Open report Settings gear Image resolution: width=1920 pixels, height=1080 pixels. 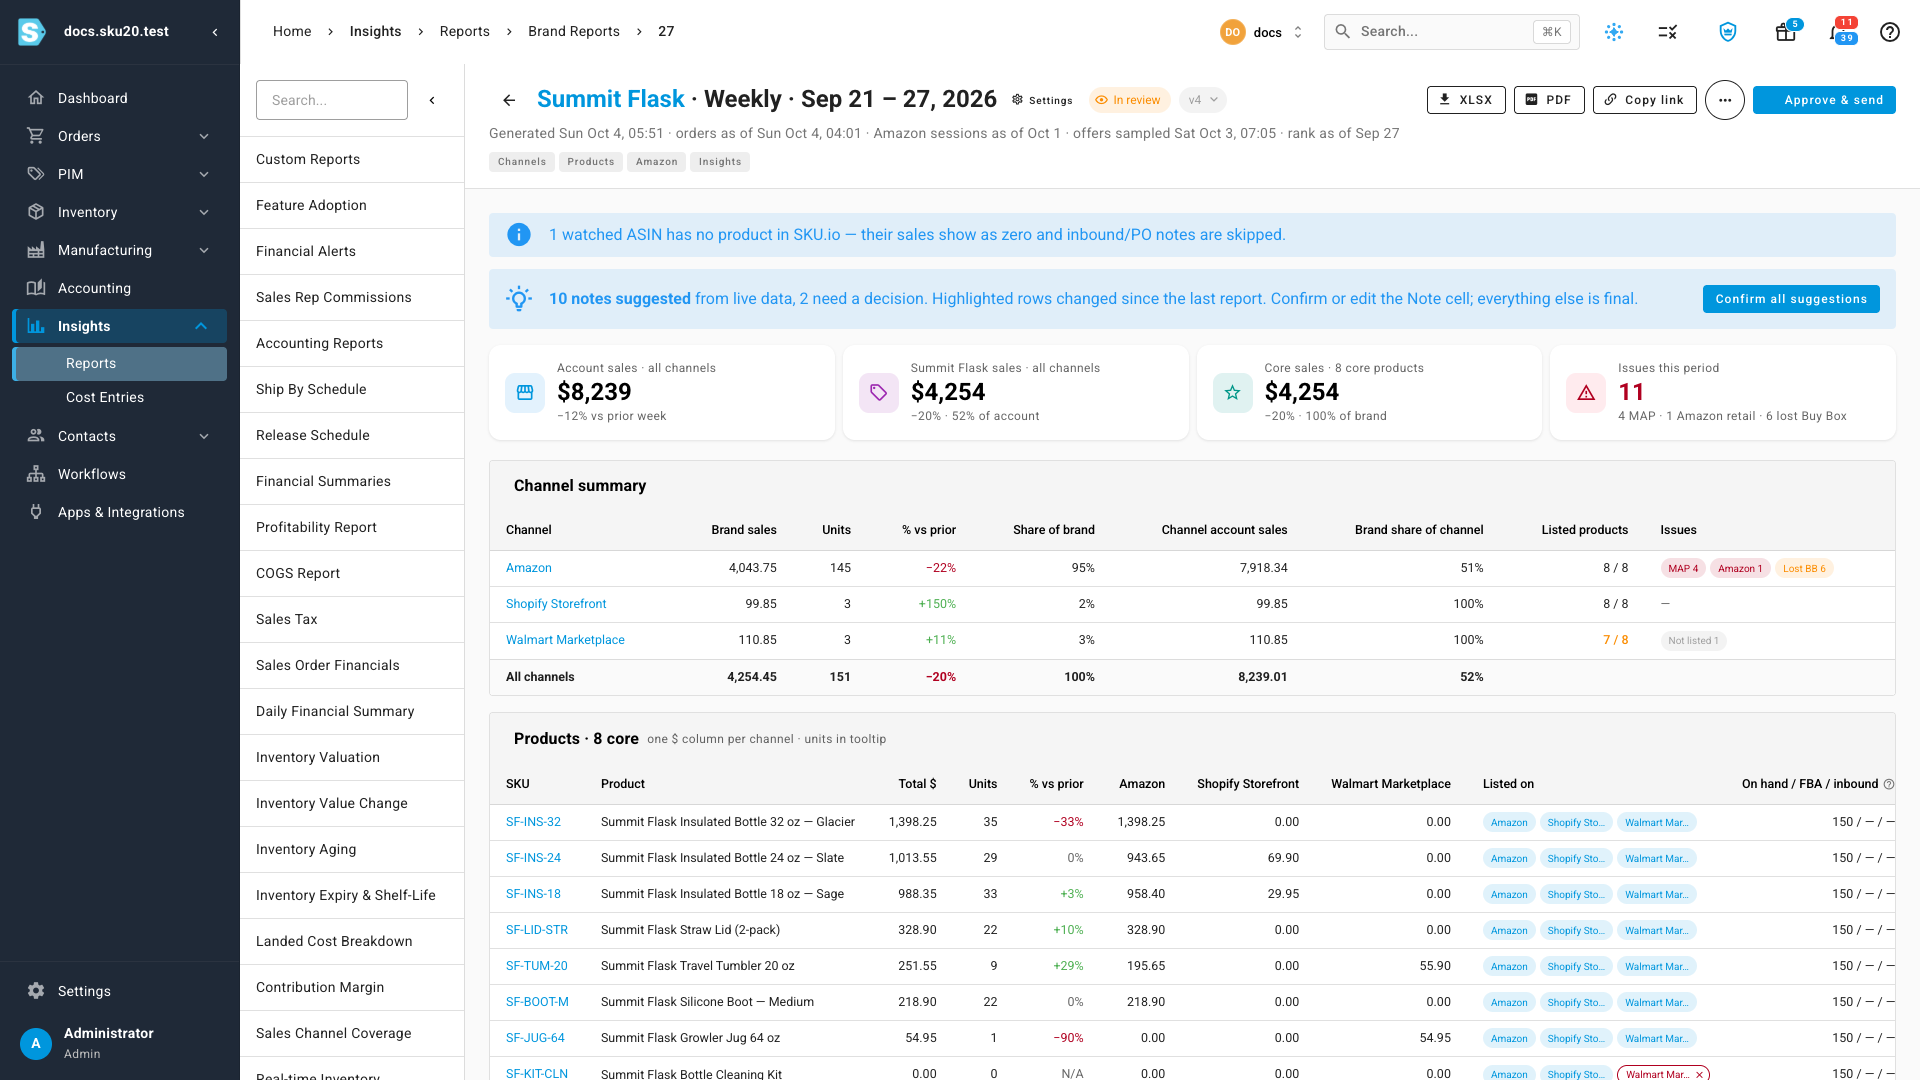pyautogui.click(x=1042, y=100)
